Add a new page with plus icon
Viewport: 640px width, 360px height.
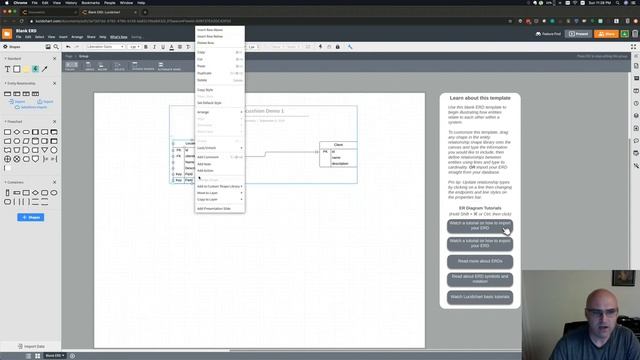pos(72,356)
